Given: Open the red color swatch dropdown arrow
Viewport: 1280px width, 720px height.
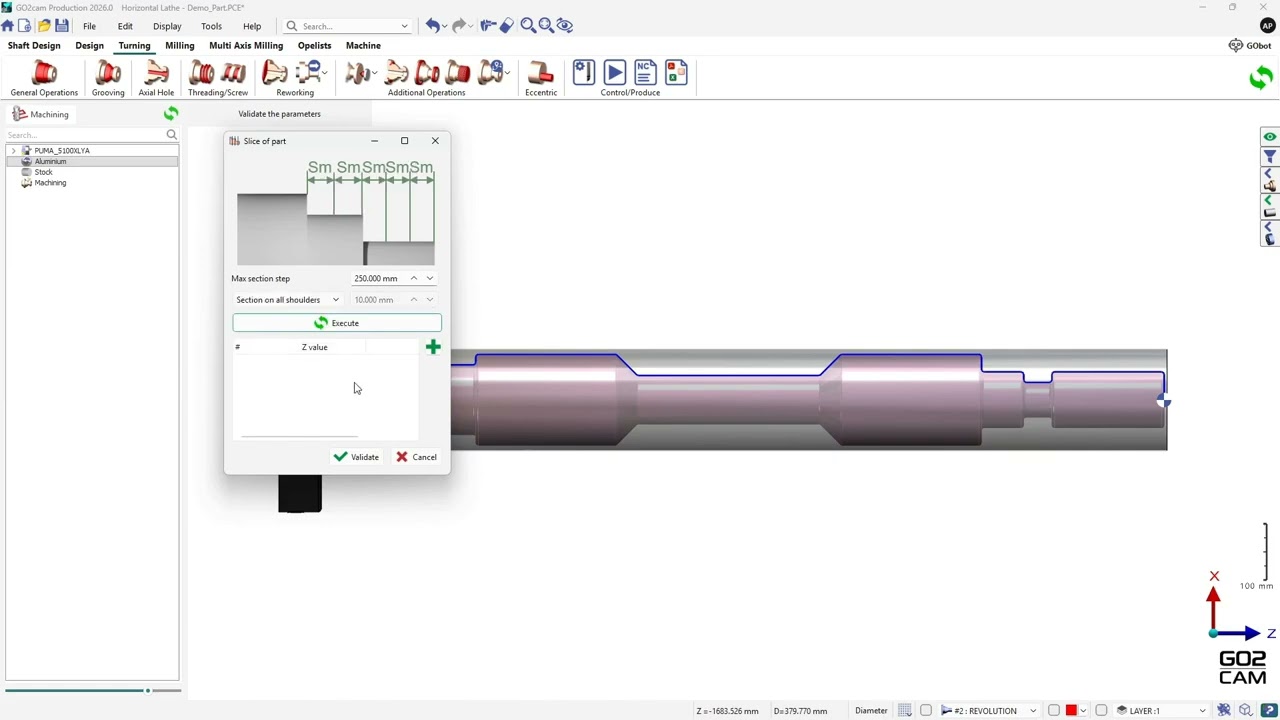Looking at the screenshot, I should point(1083,710).
